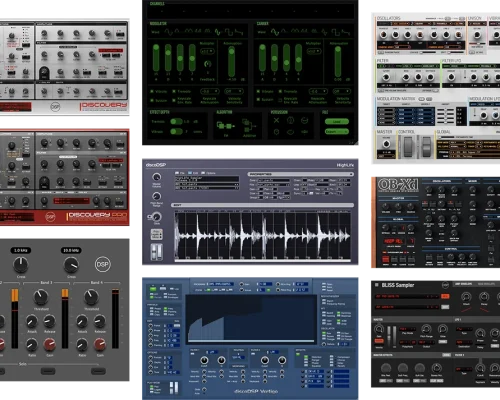Select the square waveform in the Carrier section
The height and width of the screenshot is (400, 500).
point(335,32)
